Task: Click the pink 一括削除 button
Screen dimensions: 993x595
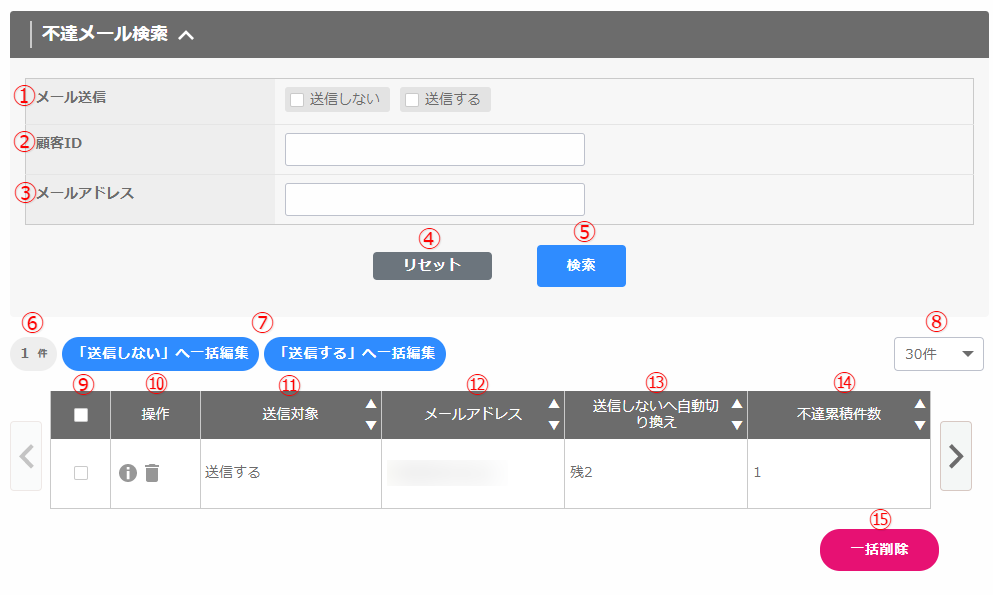Action: [x=879, y=550]
